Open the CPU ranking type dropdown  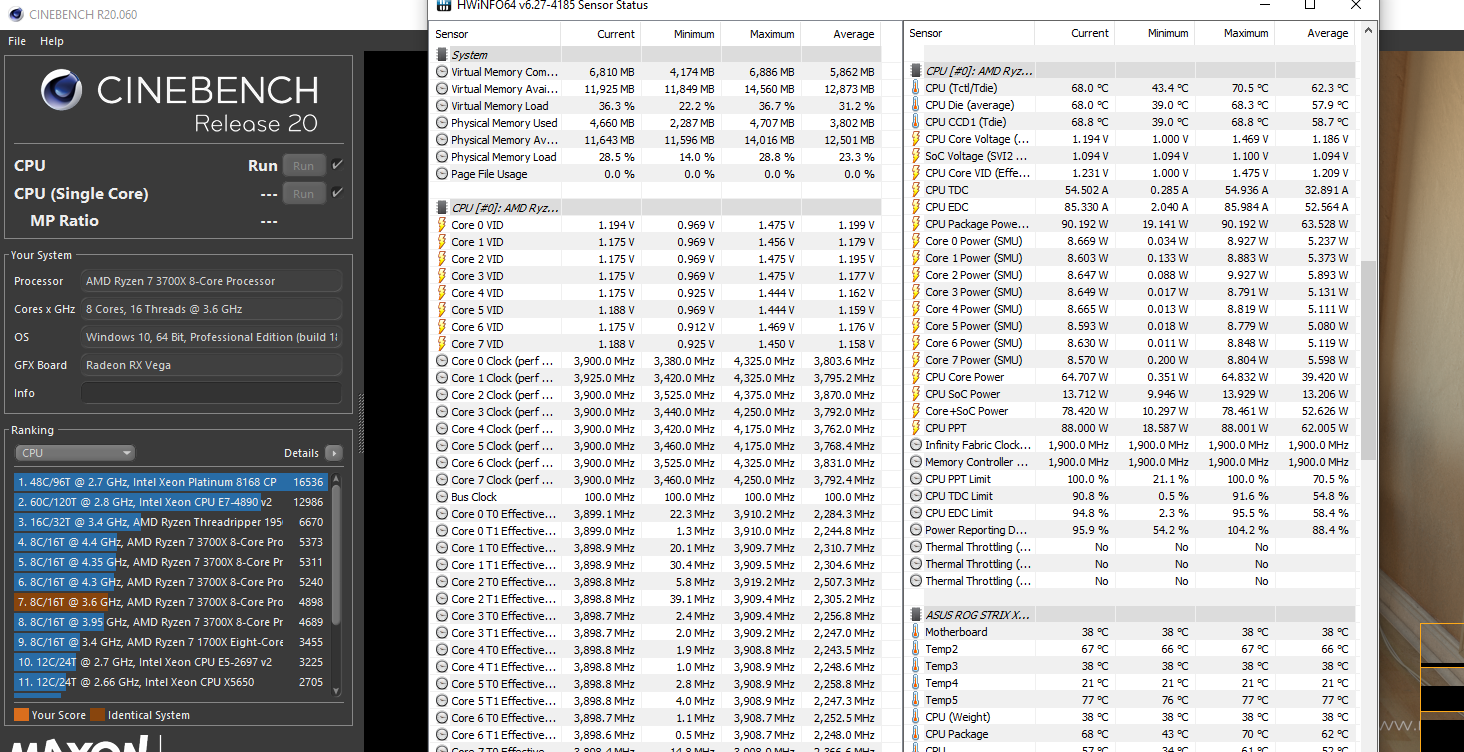pyautogui.click(x=75, y=453)
